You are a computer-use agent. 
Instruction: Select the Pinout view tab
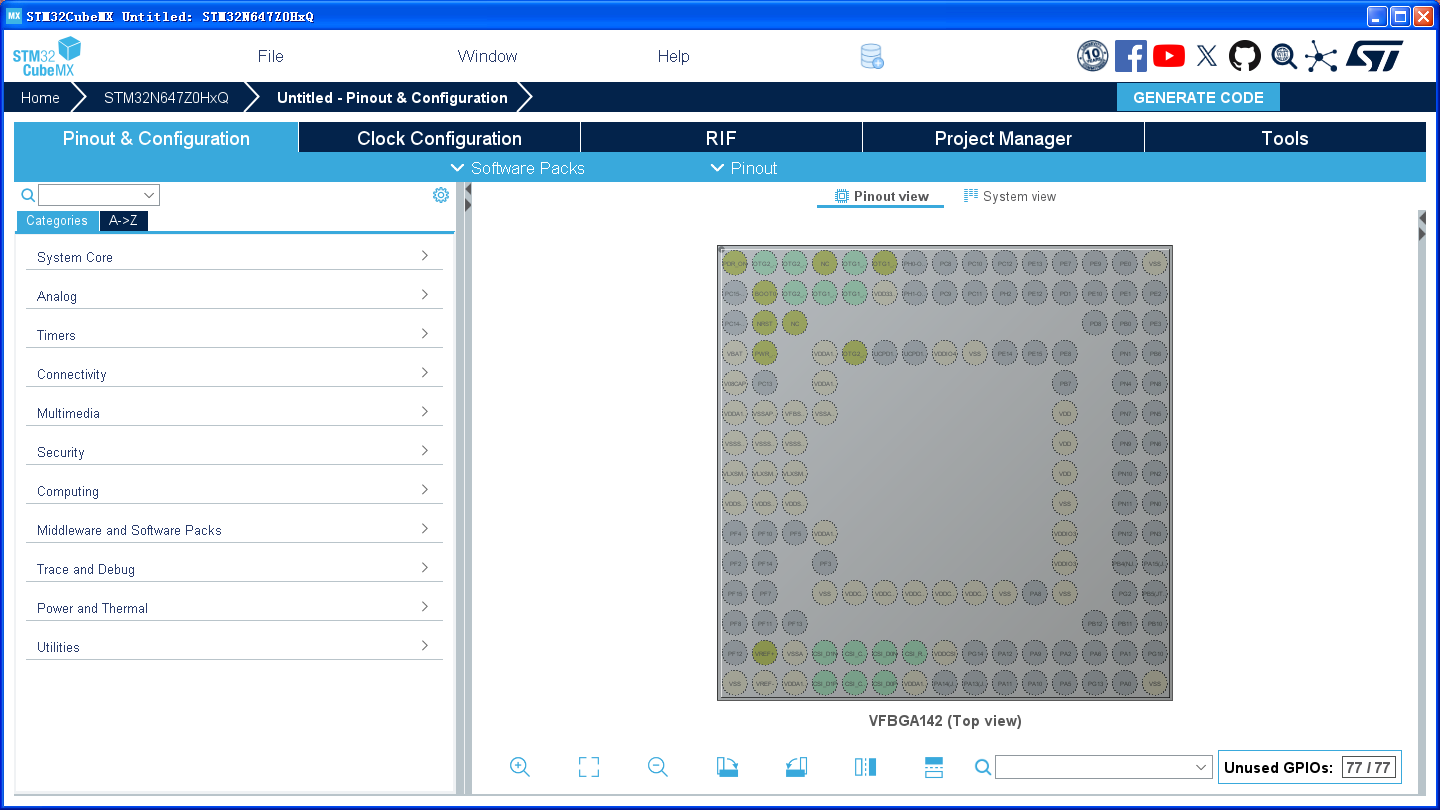click(x=881, y=196)
